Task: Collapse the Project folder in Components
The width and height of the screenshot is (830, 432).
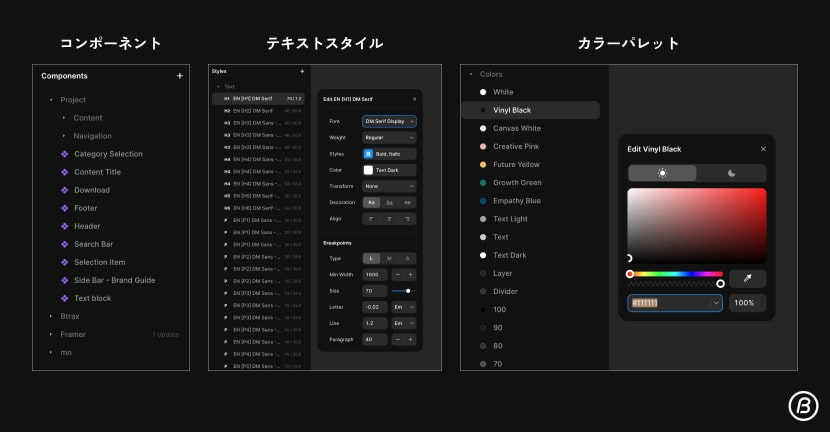Action: pos(51,100)
